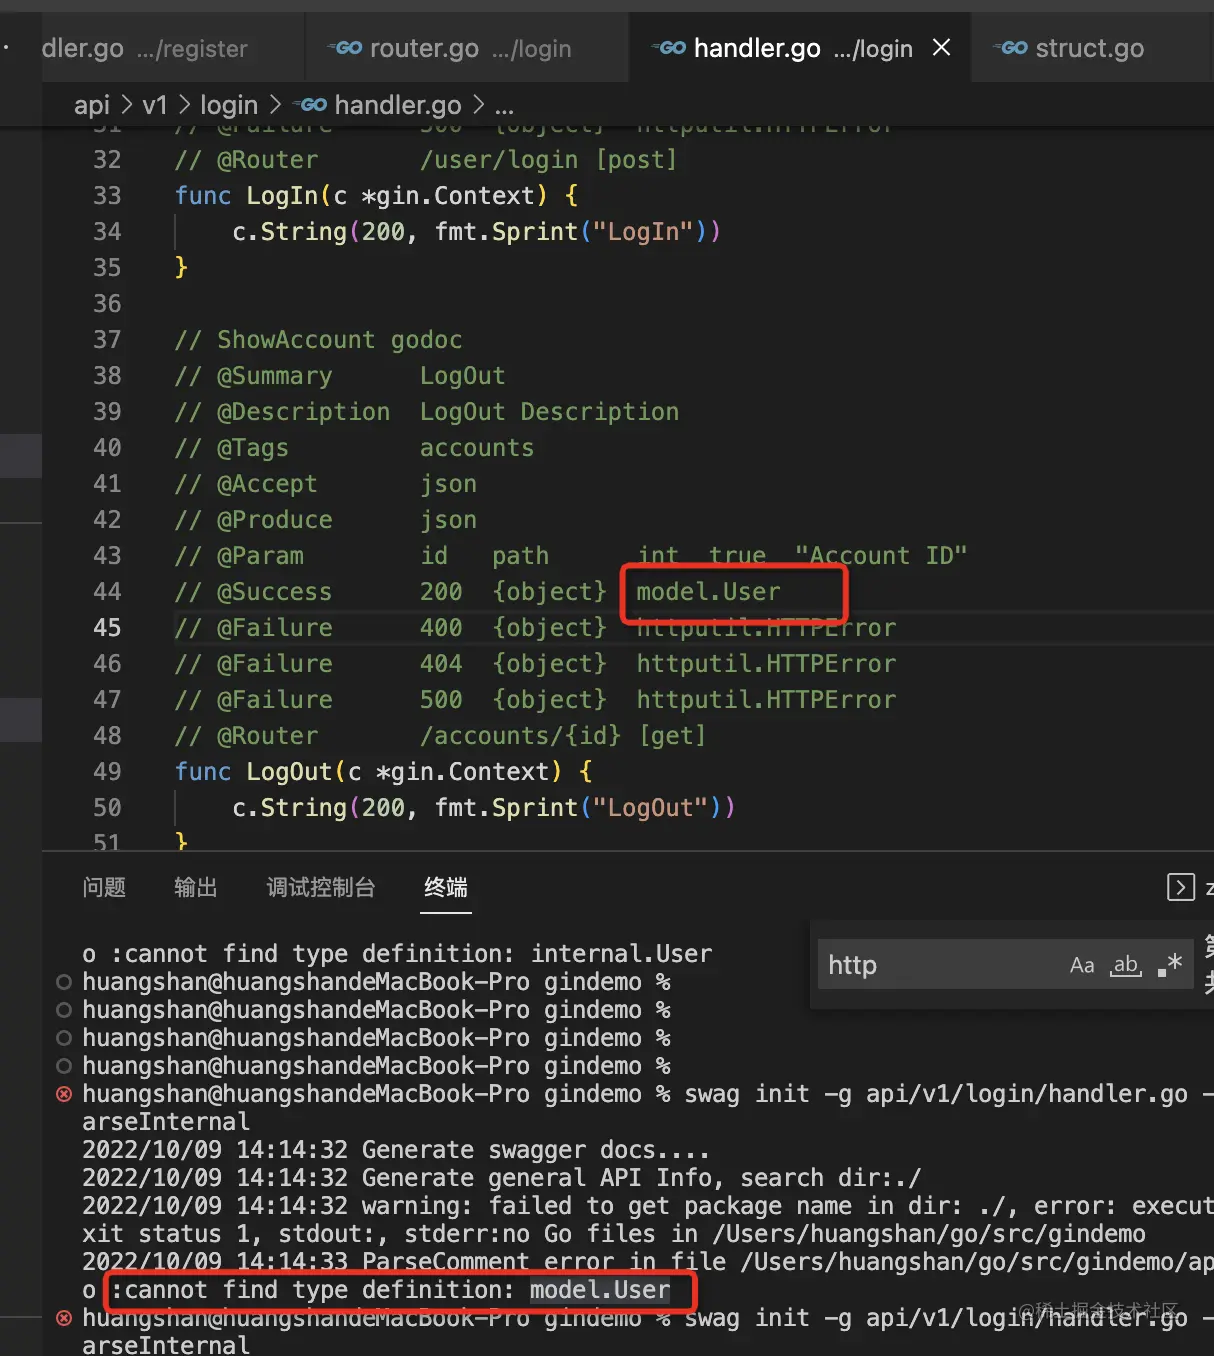
Task: Click the Go icon on struct.go tab
Action: click(1011, 48)
